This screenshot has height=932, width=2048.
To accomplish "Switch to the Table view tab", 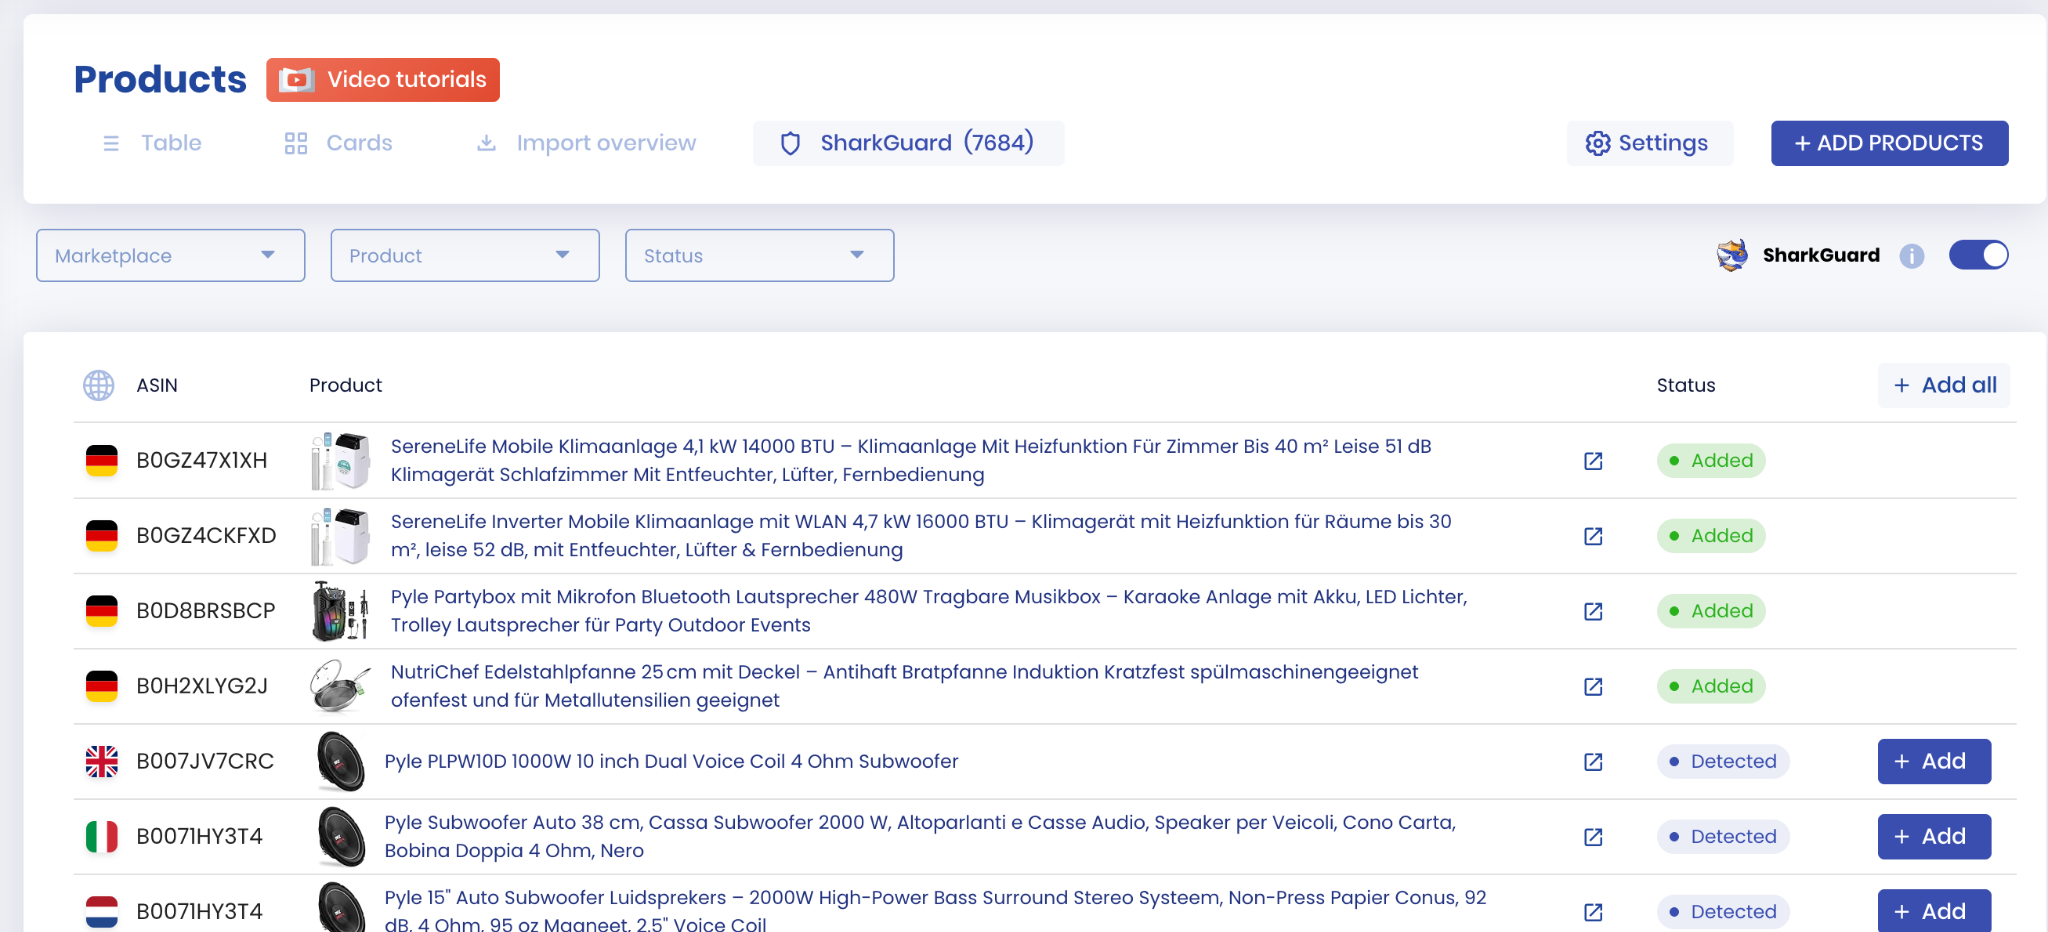I will tap(152, 143).
